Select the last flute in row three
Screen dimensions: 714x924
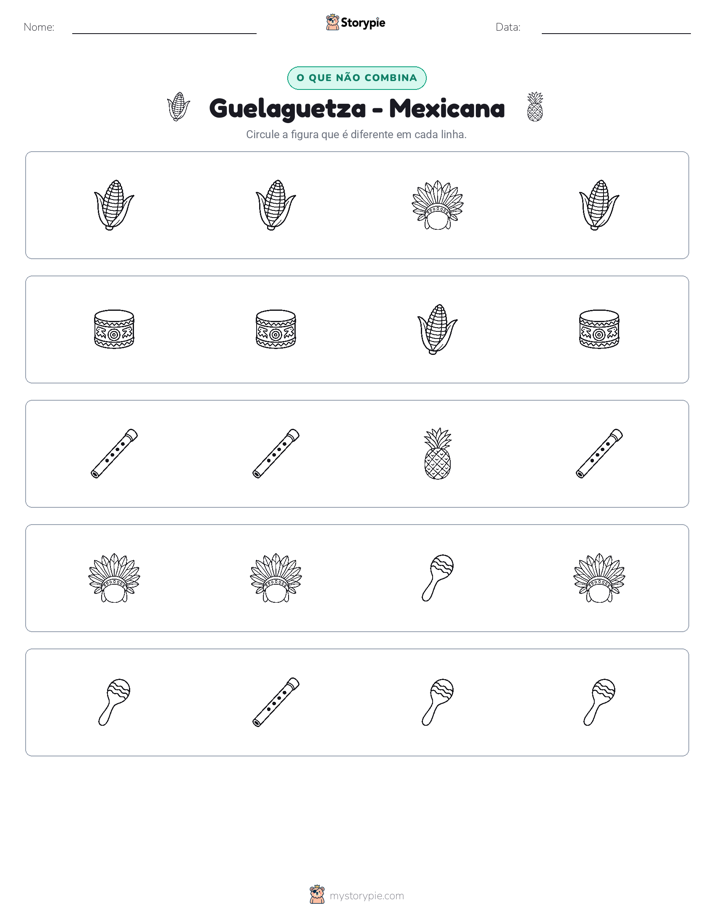[599, 454]
